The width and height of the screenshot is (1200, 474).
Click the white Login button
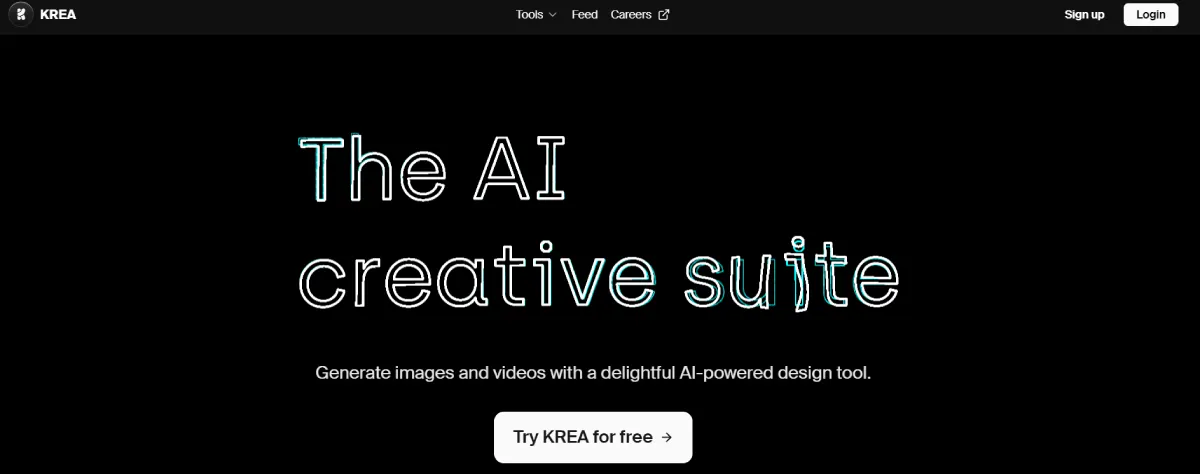(x=1150, y=15)
